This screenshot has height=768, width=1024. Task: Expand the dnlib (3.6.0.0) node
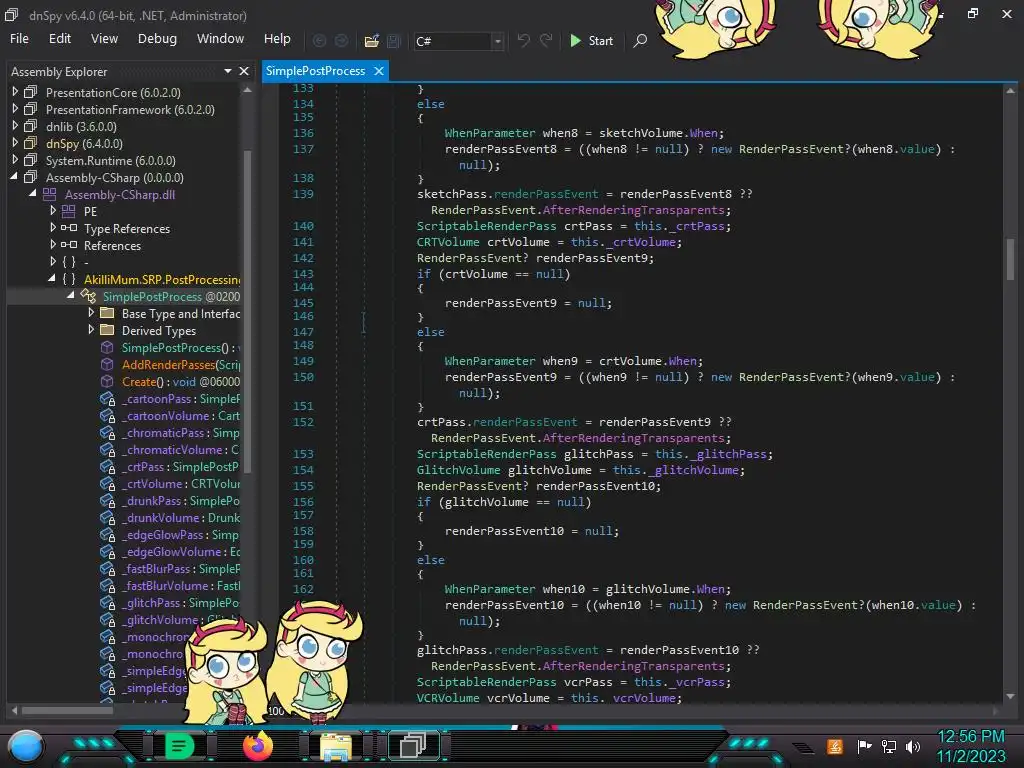point(15,126)
